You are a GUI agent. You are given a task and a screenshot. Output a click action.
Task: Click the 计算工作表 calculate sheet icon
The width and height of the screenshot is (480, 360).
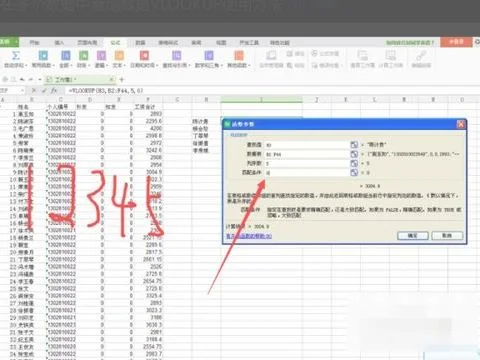pos(390,55)
